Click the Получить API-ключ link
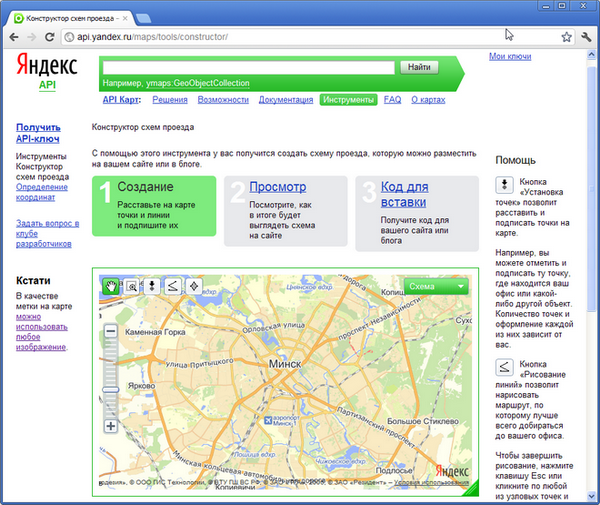This screenshot has width=600, height=505. click(x=38, y=133)
